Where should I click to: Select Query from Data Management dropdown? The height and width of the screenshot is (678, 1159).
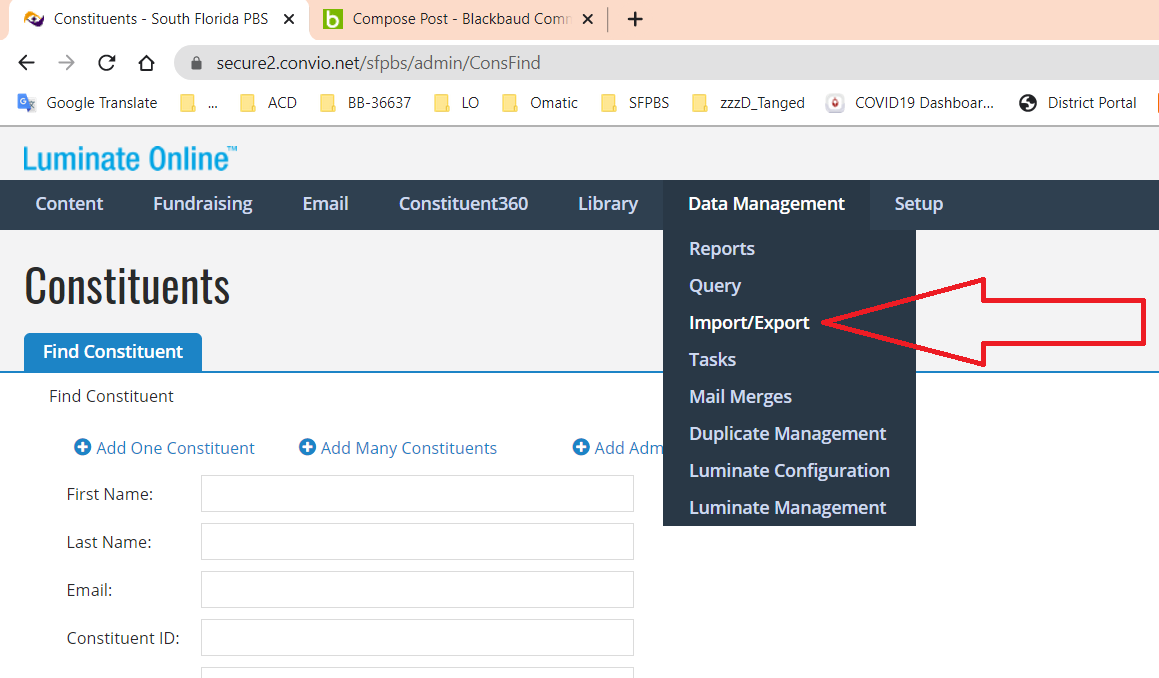click(715, 285)
